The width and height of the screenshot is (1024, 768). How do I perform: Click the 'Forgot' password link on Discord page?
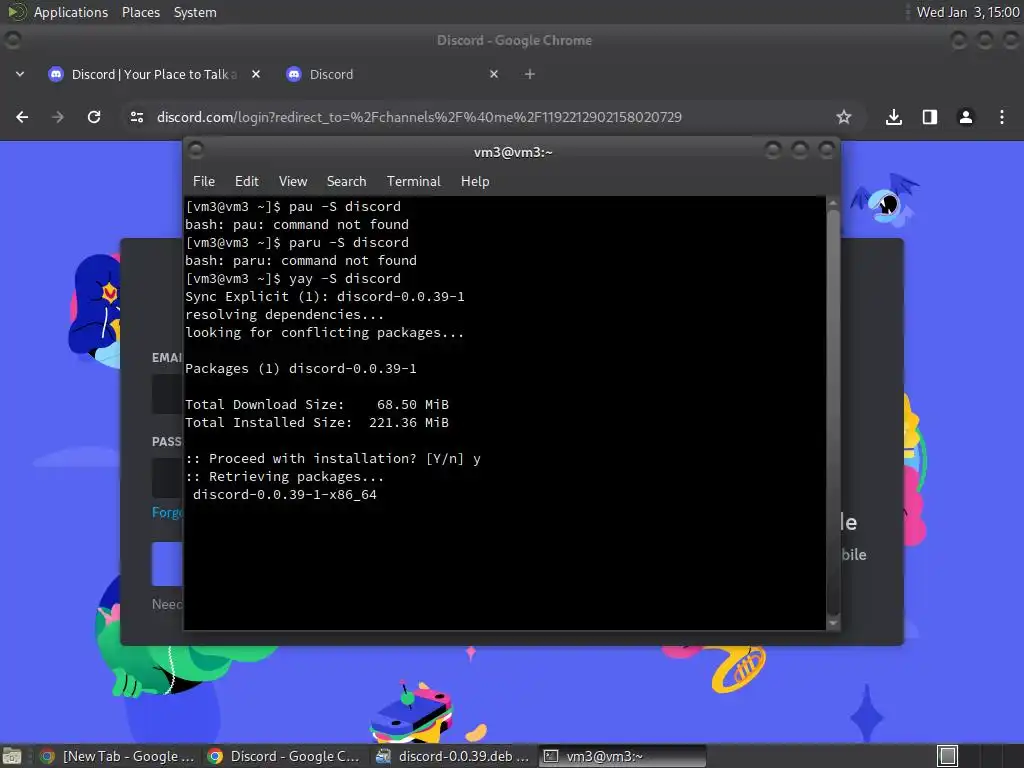tap(167, 513)
